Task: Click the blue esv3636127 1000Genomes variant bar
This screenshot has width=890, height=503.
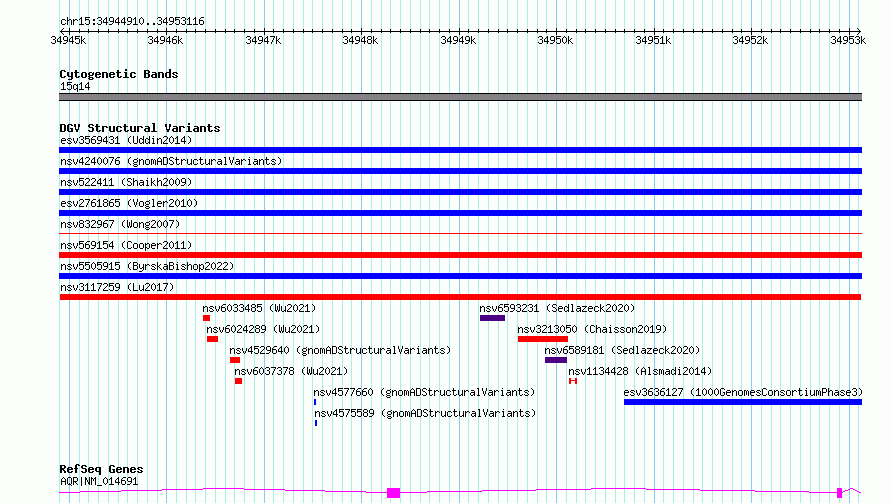Action: (x=743, y=402)
